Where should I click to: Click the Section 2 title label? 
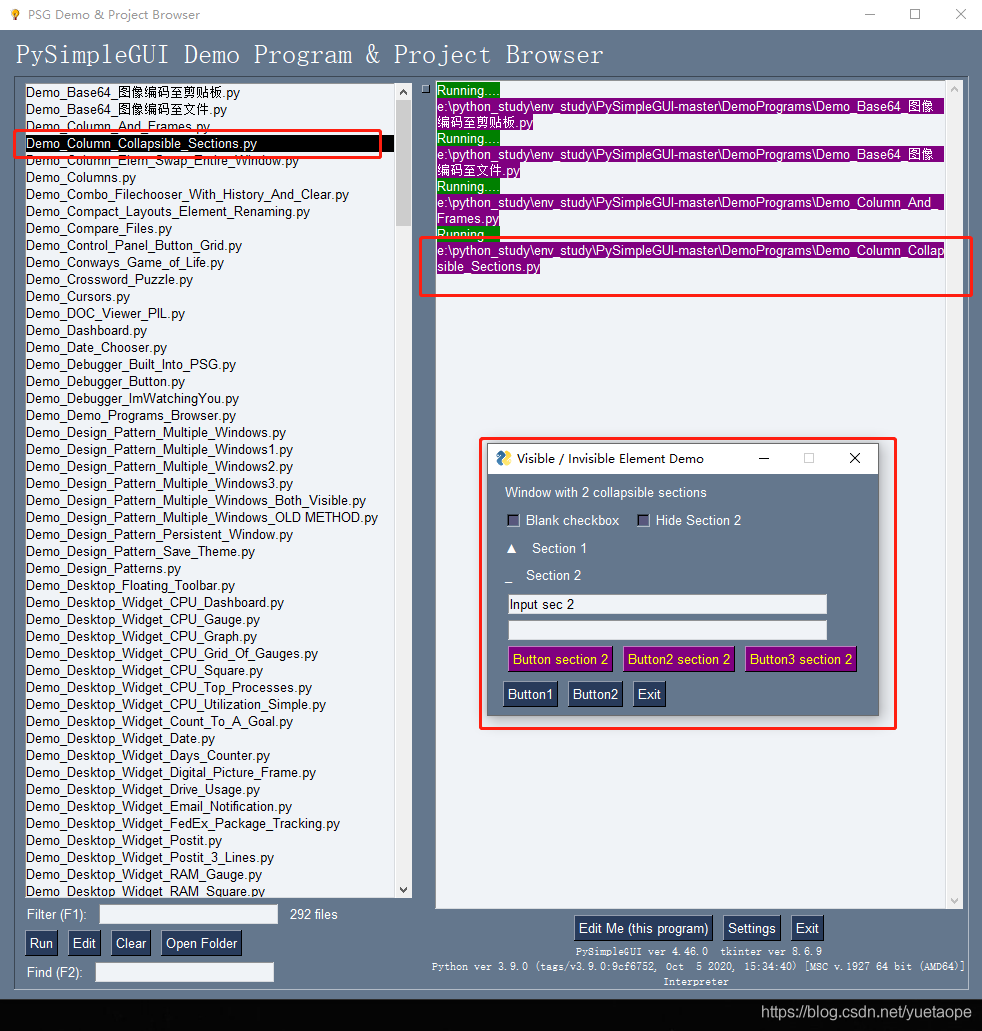pos(553,575)
